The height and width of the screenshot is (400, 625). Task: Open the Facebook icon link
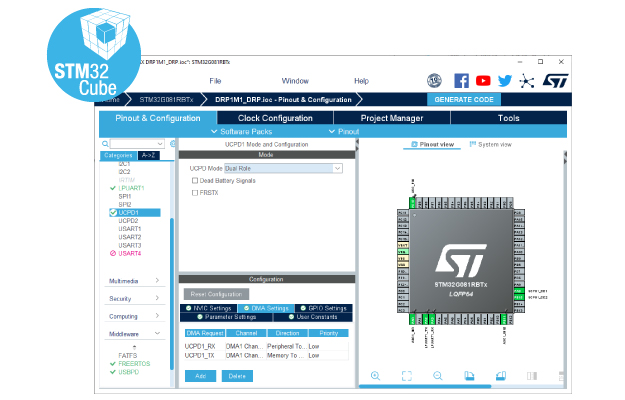point(461,81)
